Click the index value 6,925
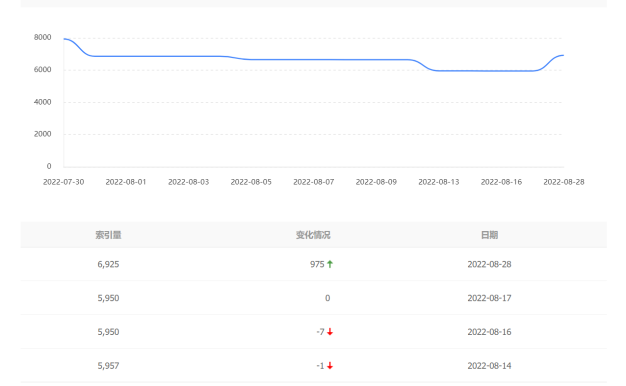626x386 pixels. pyautogui.click(x=108, y=264)
